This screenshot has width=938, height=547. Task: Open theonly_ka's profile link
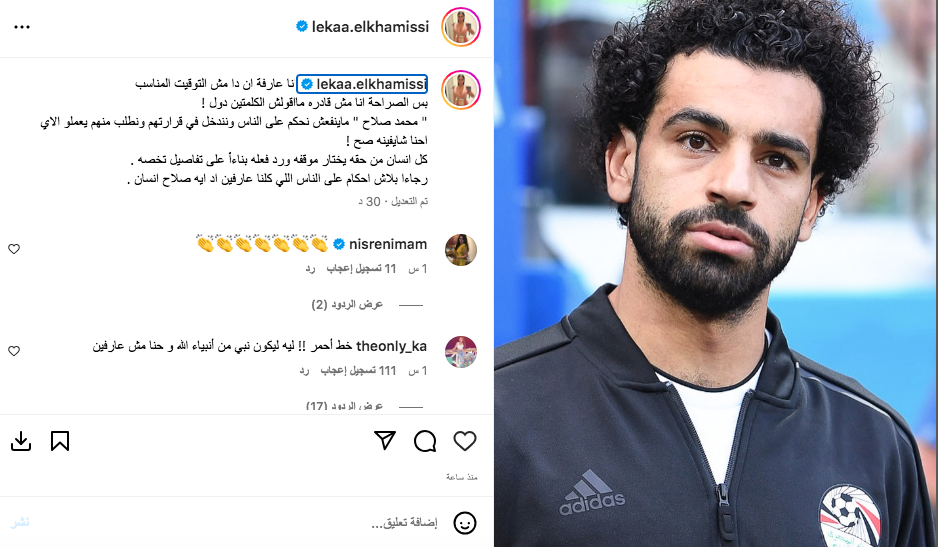click(391, 347)
